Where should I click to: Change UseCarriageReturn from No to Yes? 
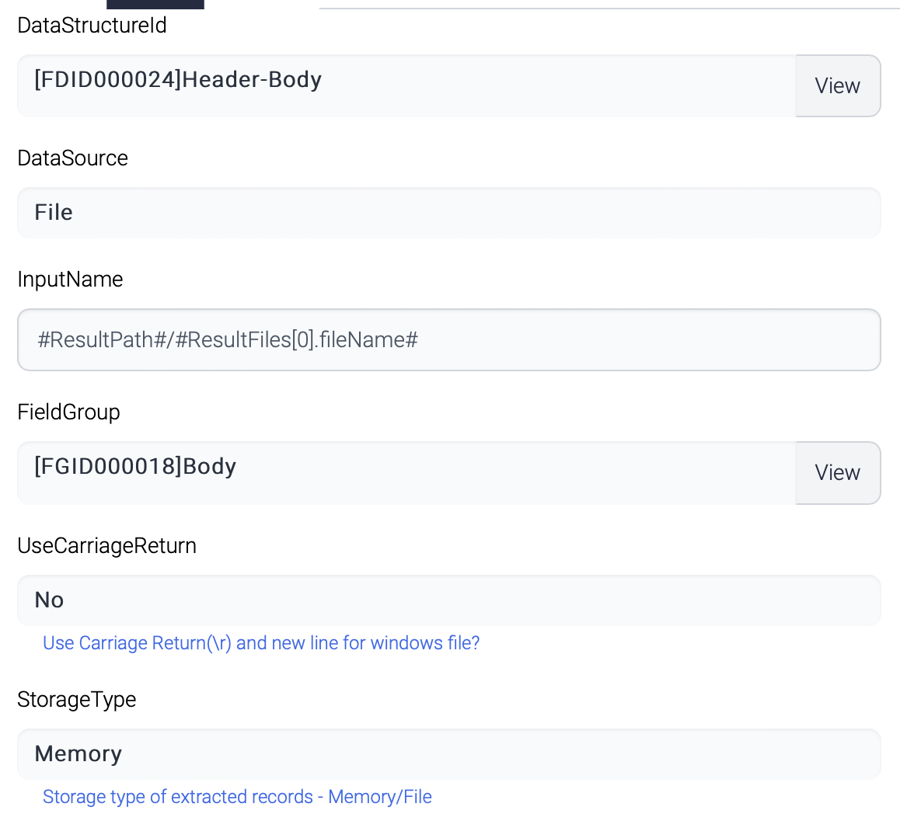click(448, 599)
